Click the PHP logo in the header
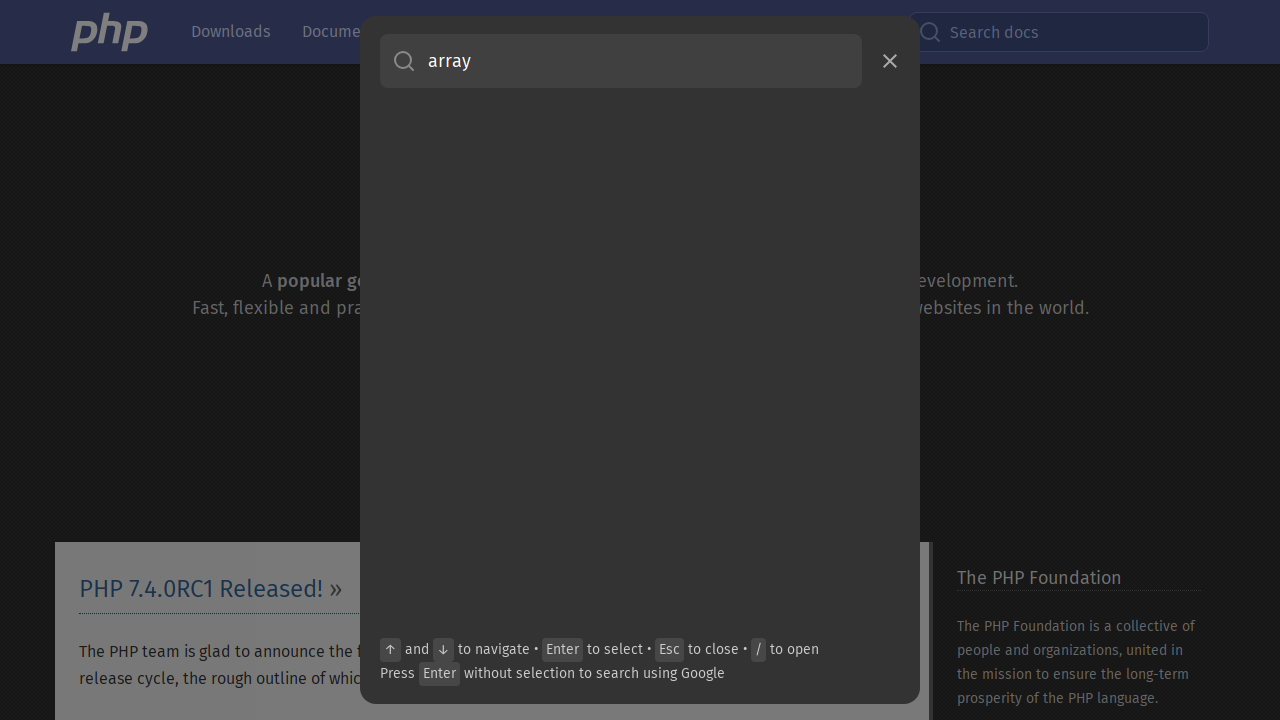Image resolution: width=1280 pixels, height=720 pixels. (109, 32)
